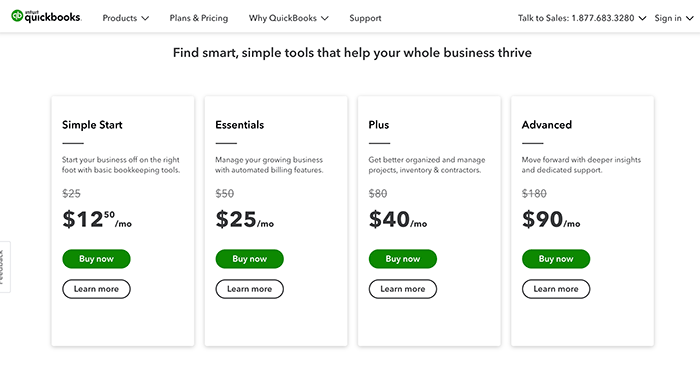Open the Support menu item
This screenshot has height=368, width=700.
[x=365, y=18]
